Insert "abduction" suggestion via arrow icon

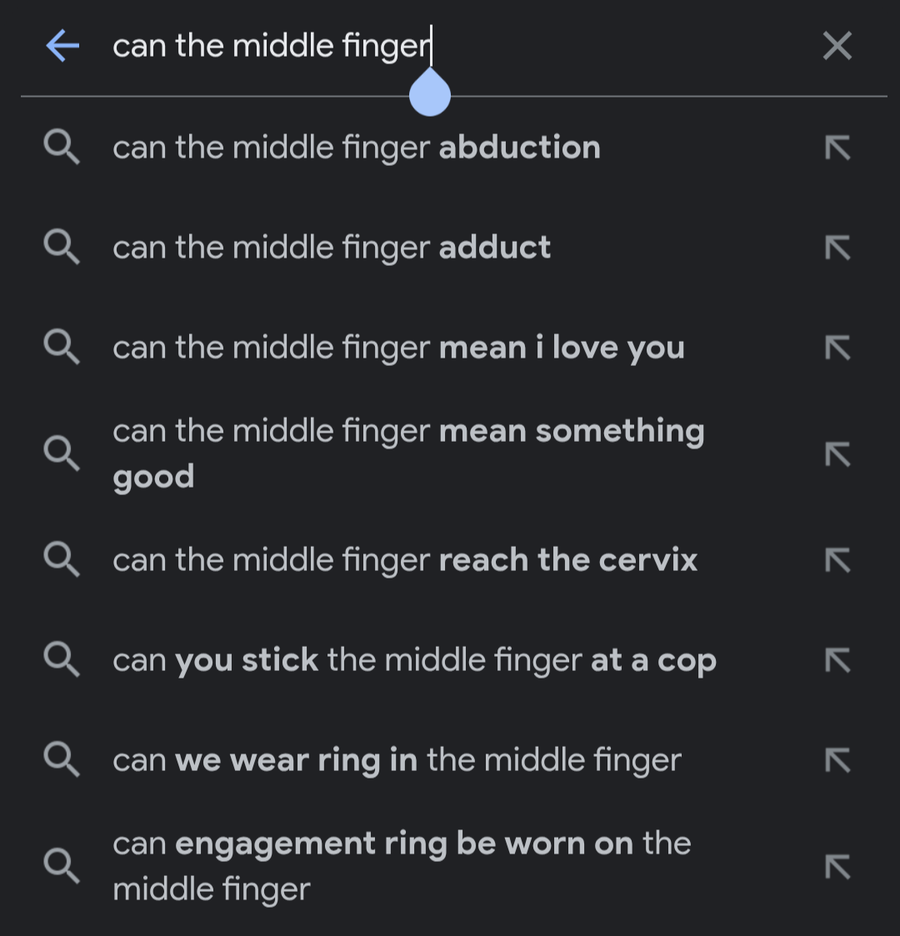837,148
